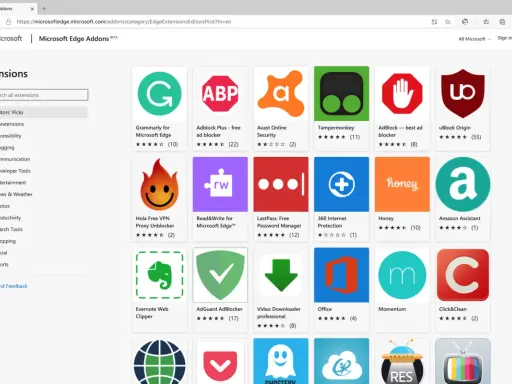Click the AdBlock red hand icon

(x=402, y=93)
